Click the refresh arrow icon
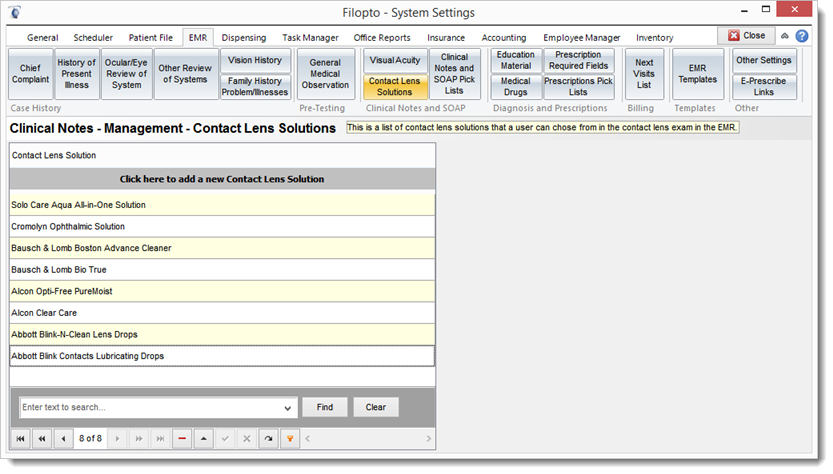The width and height of the screenshot is (833, 474). click(x=268, y=438)
